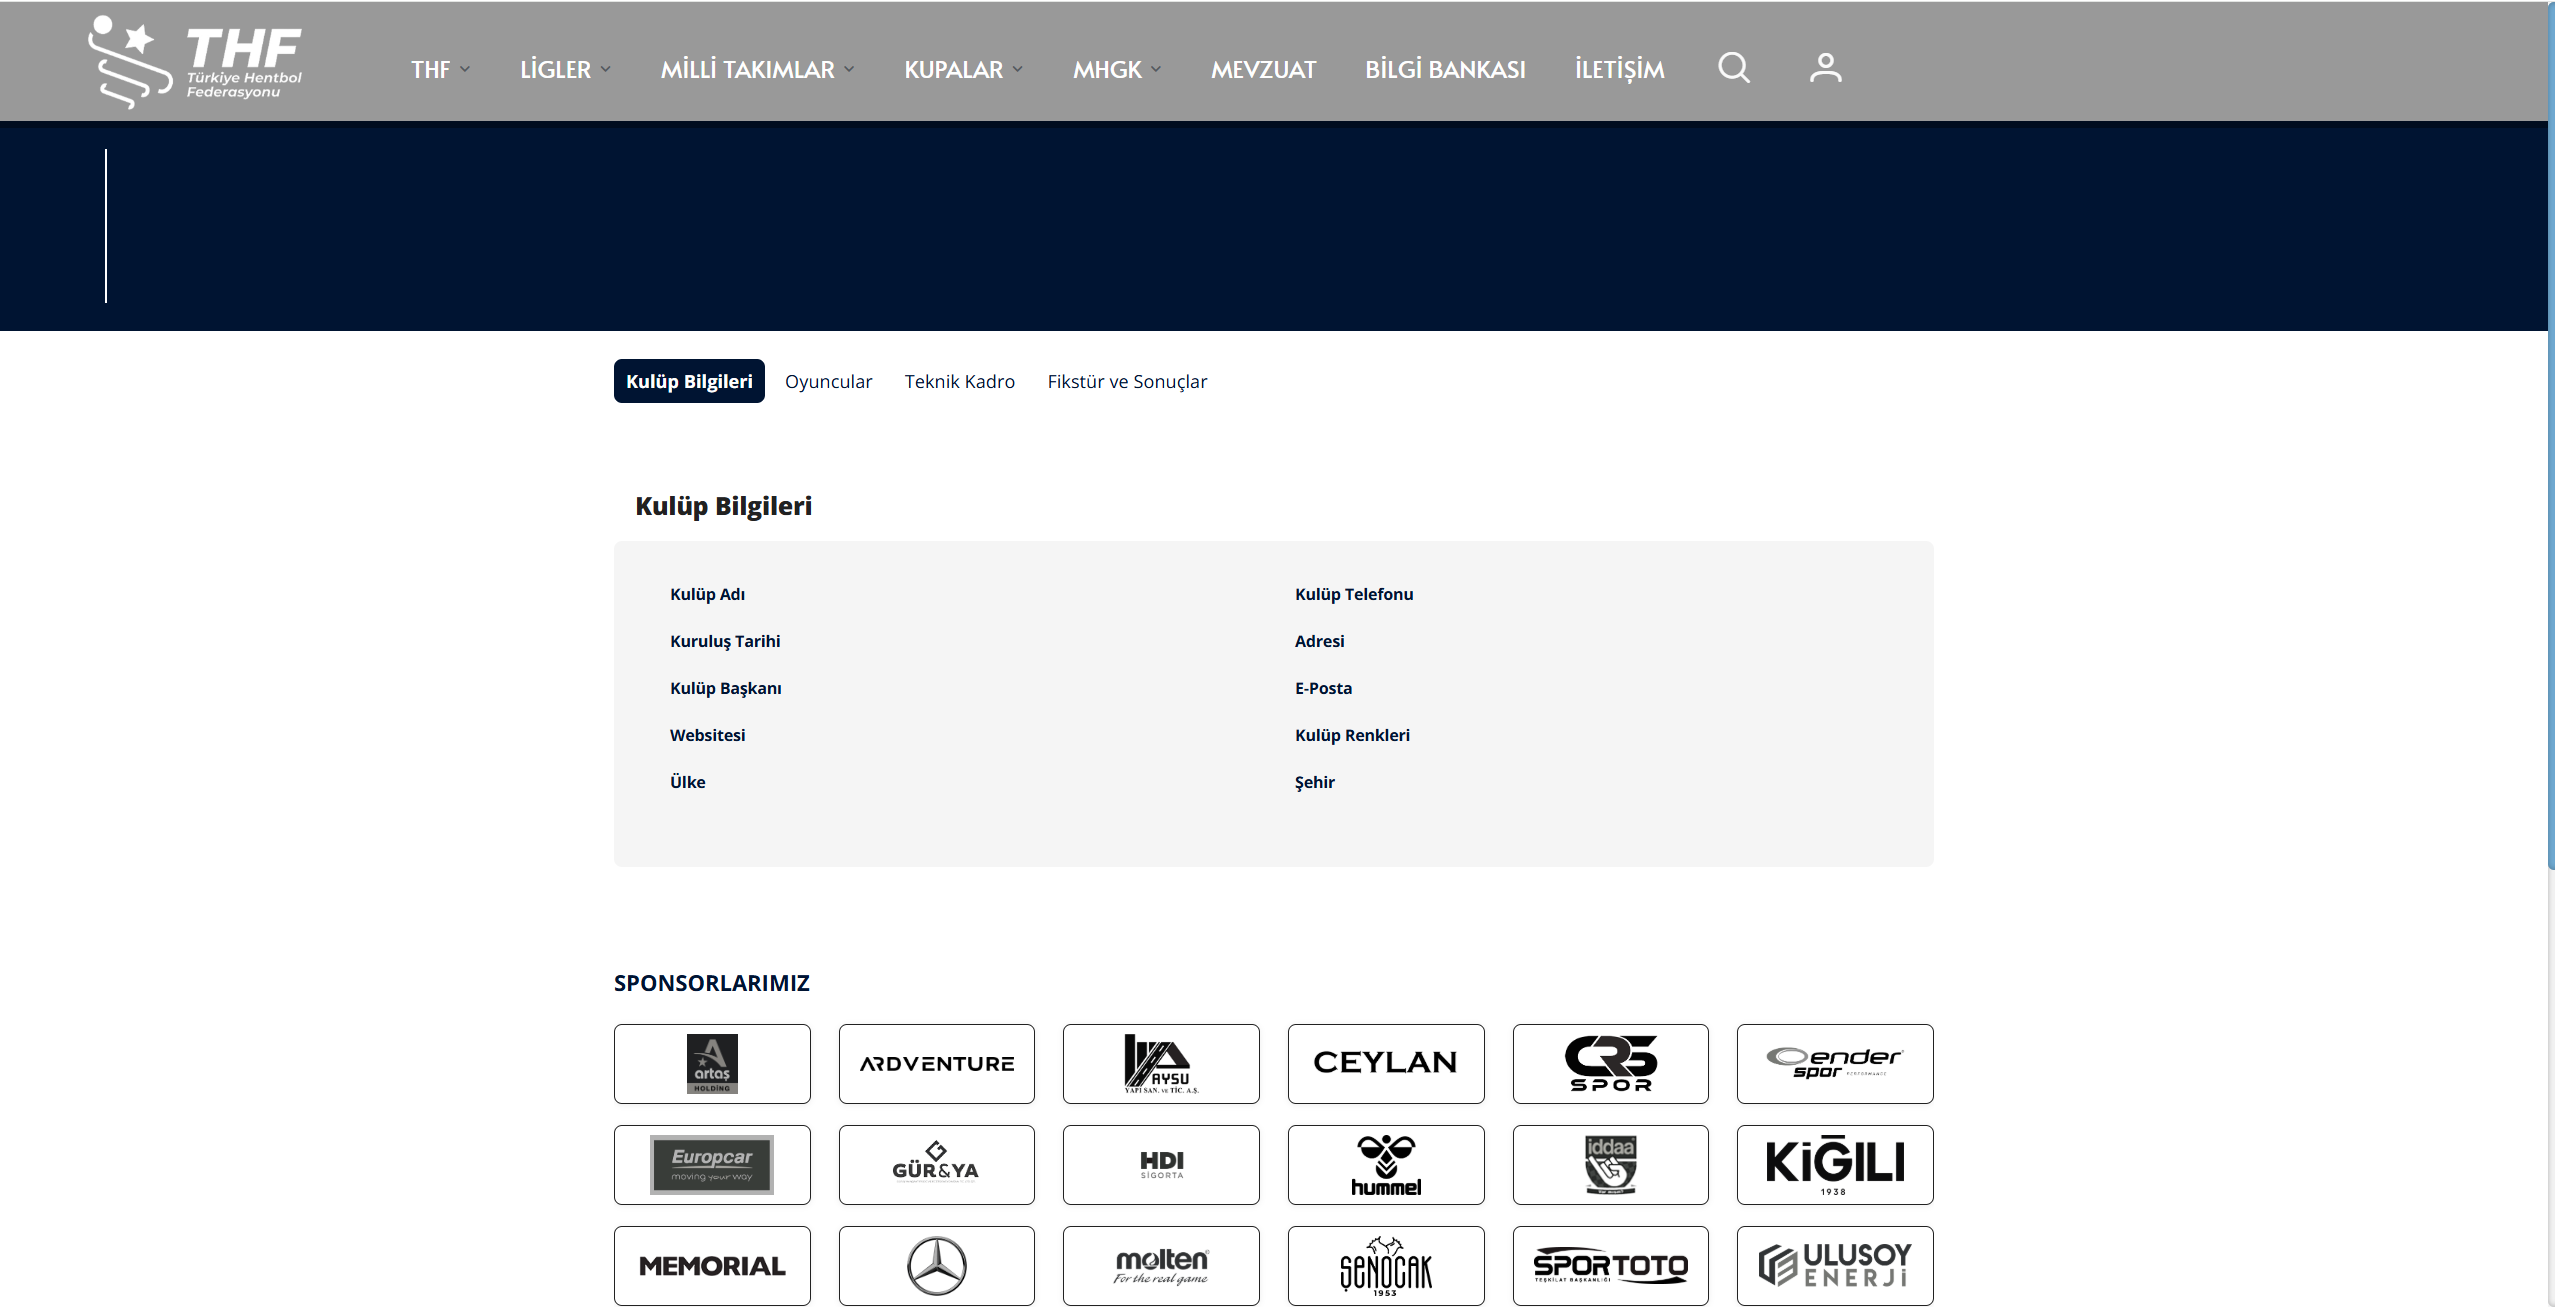Go to BİLGİ BANKASI in the navigation
Viewport: 2555px width, 1307px height.
(1445, 69)
